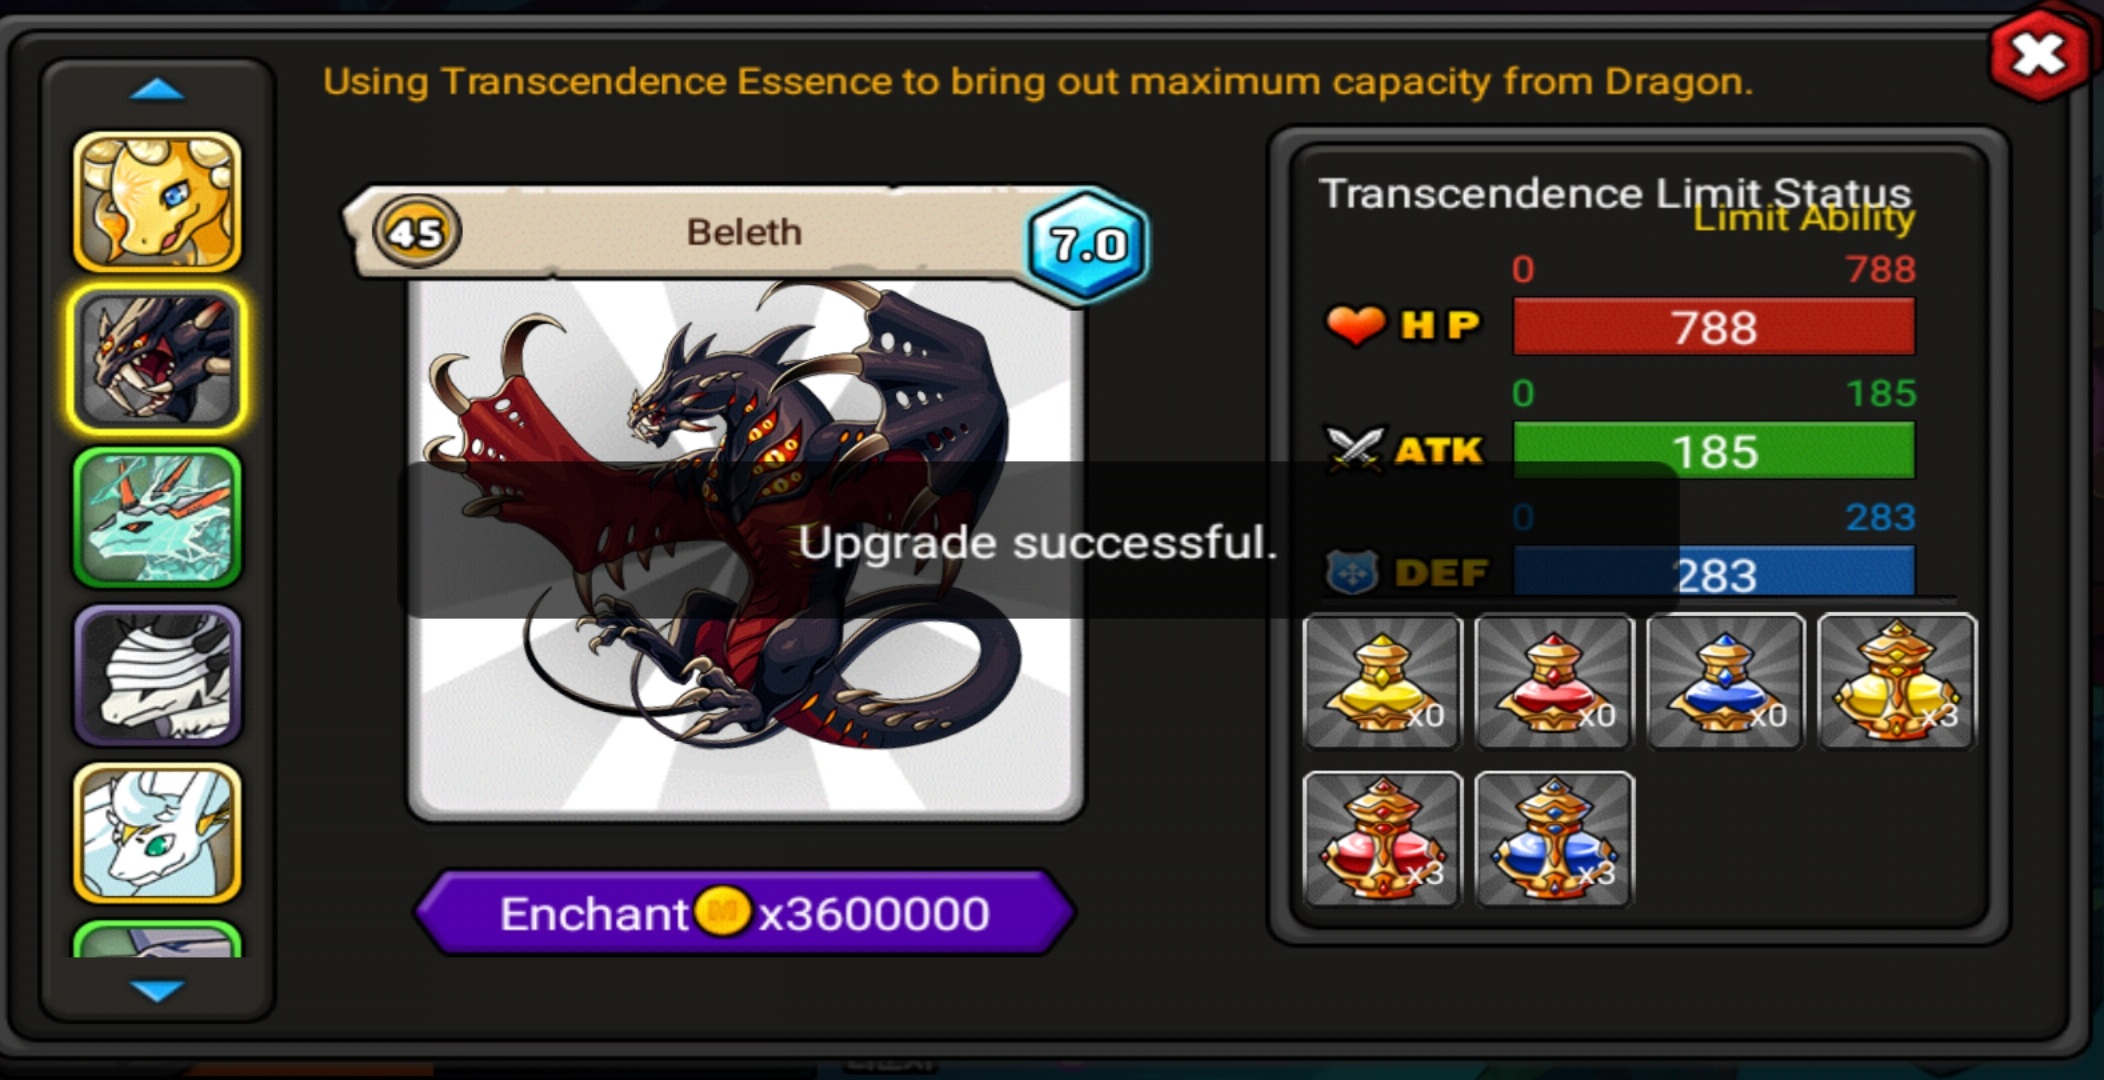Viewport: 2104px width, 1080px height.
Task: Select the large blue essence potion x3
Action: [1554, 839]
